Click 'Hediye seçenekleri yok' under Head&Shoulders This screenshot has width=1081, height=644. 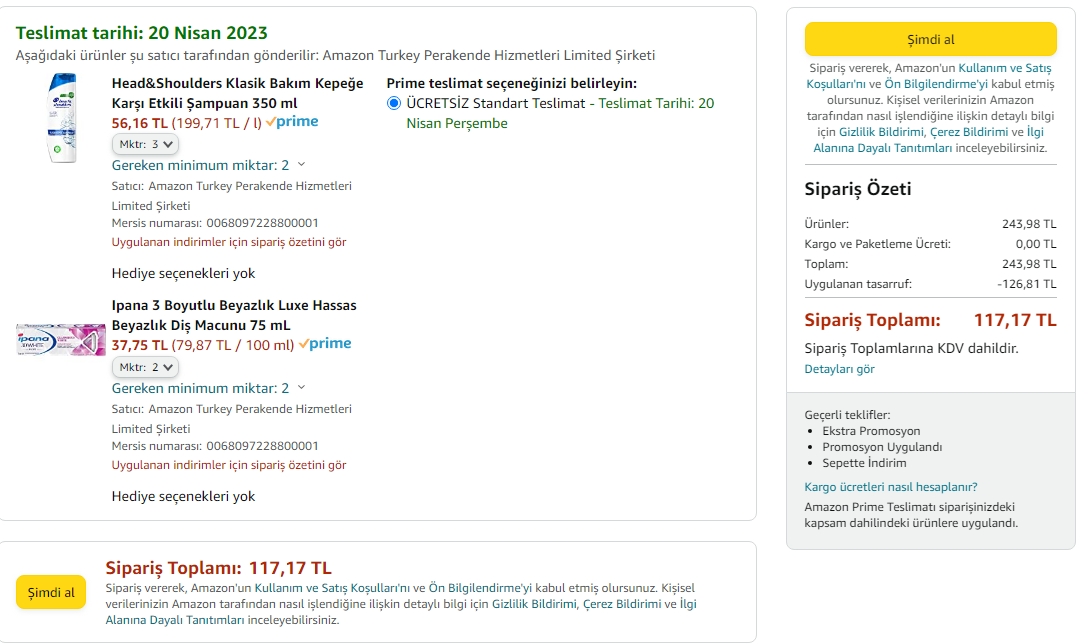(x=183, y=274)
